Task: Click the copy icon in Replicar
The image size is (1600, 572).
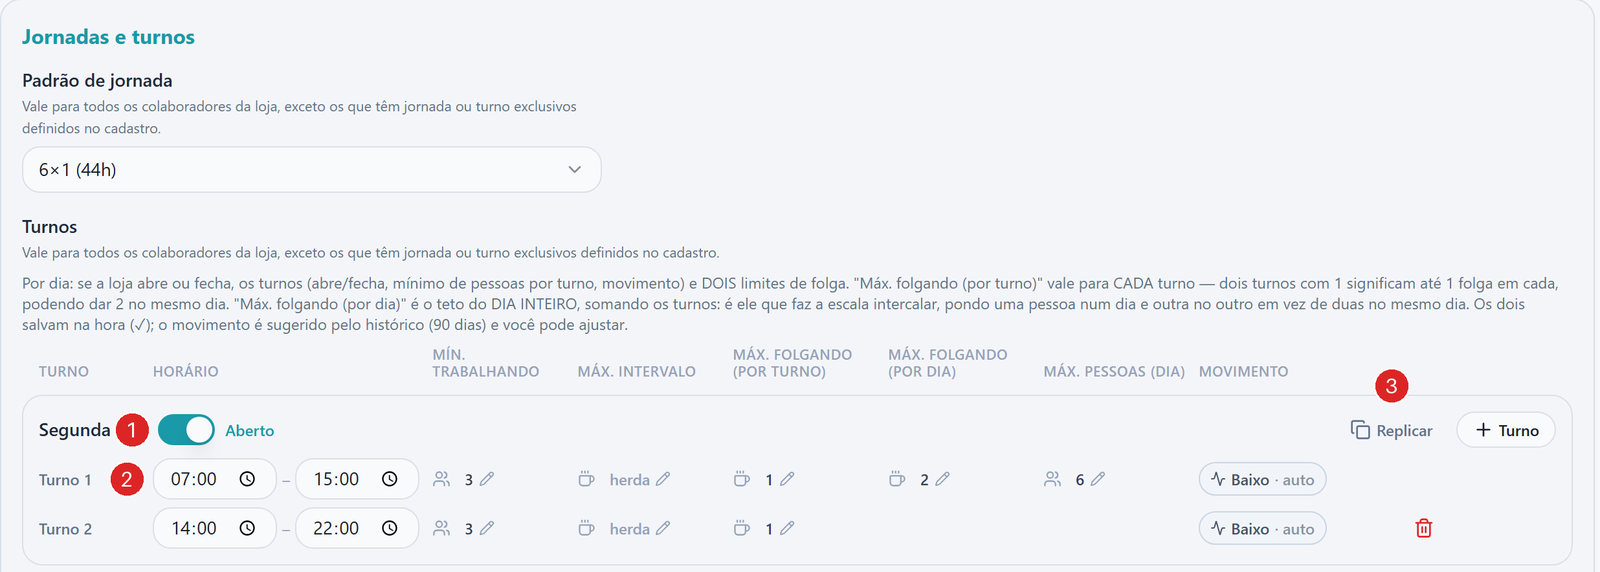Action: (x=1360, y=430)
